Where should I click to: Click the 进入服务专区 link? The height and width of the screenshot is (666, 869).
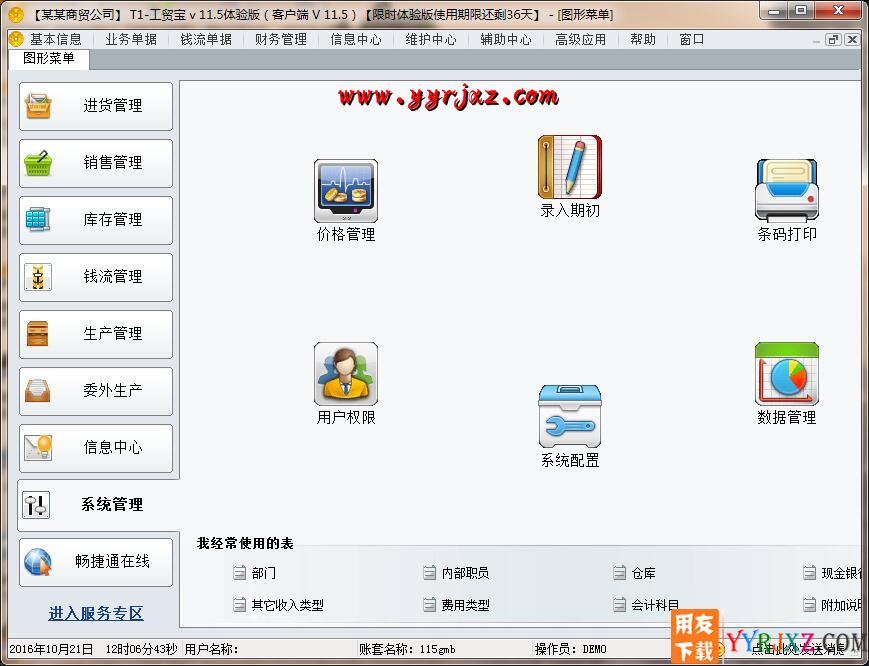94,612
